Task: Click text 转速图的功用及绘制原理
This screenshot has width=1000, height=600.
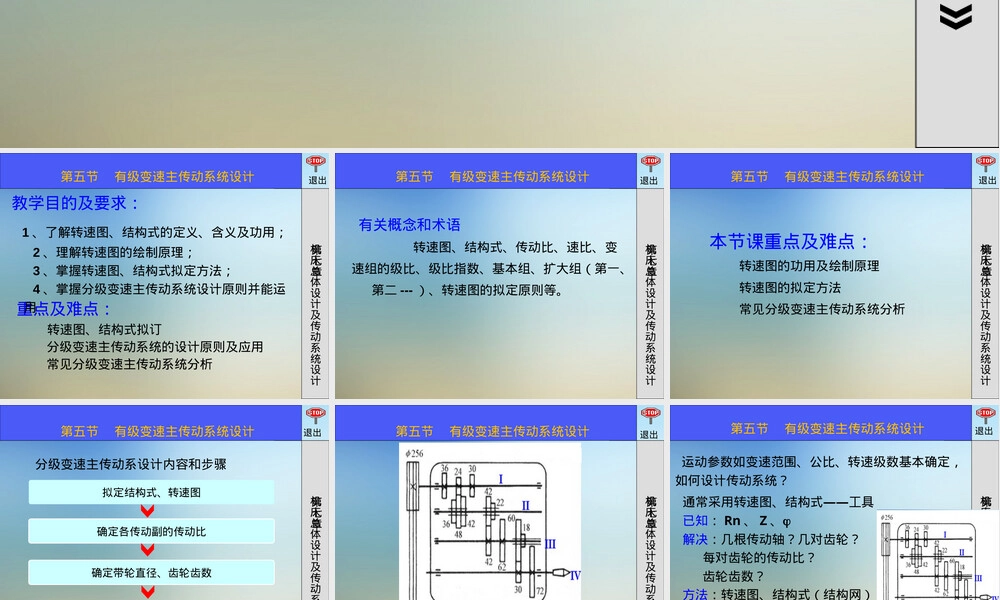Action: coord(809,266)
